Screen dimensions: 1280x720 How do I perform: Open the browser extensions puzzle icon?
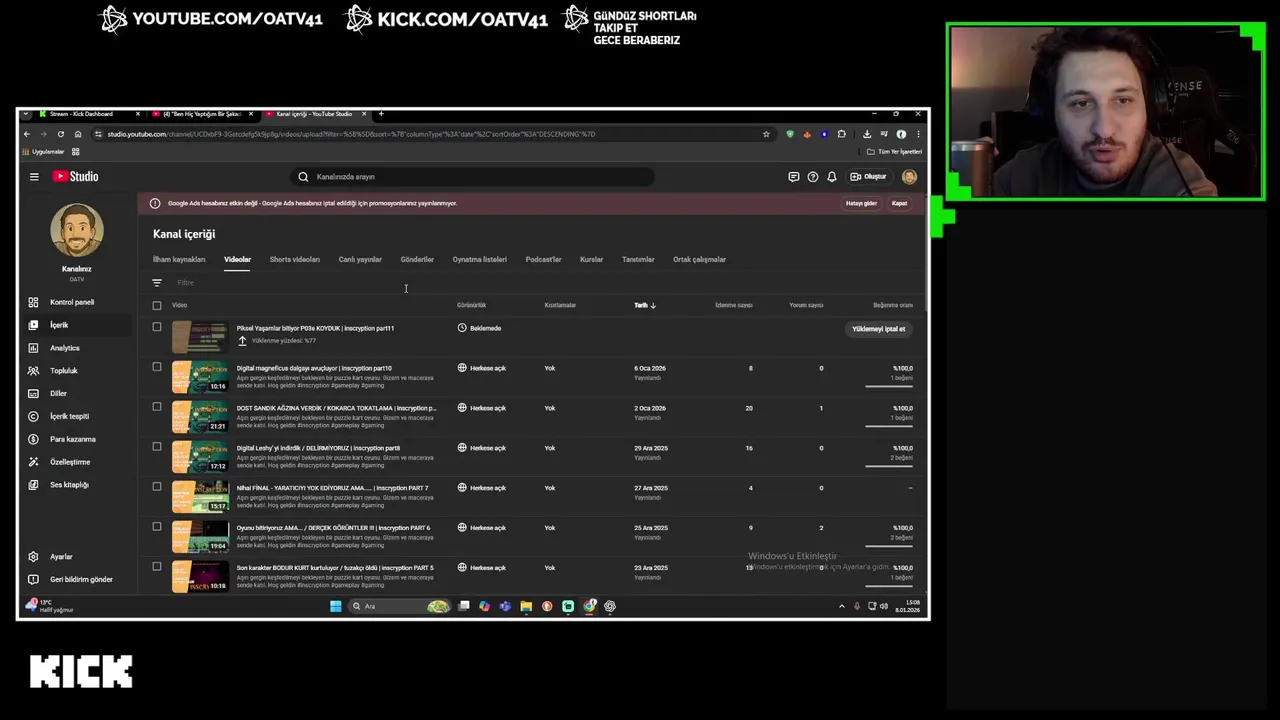click(x=841, y=134)
